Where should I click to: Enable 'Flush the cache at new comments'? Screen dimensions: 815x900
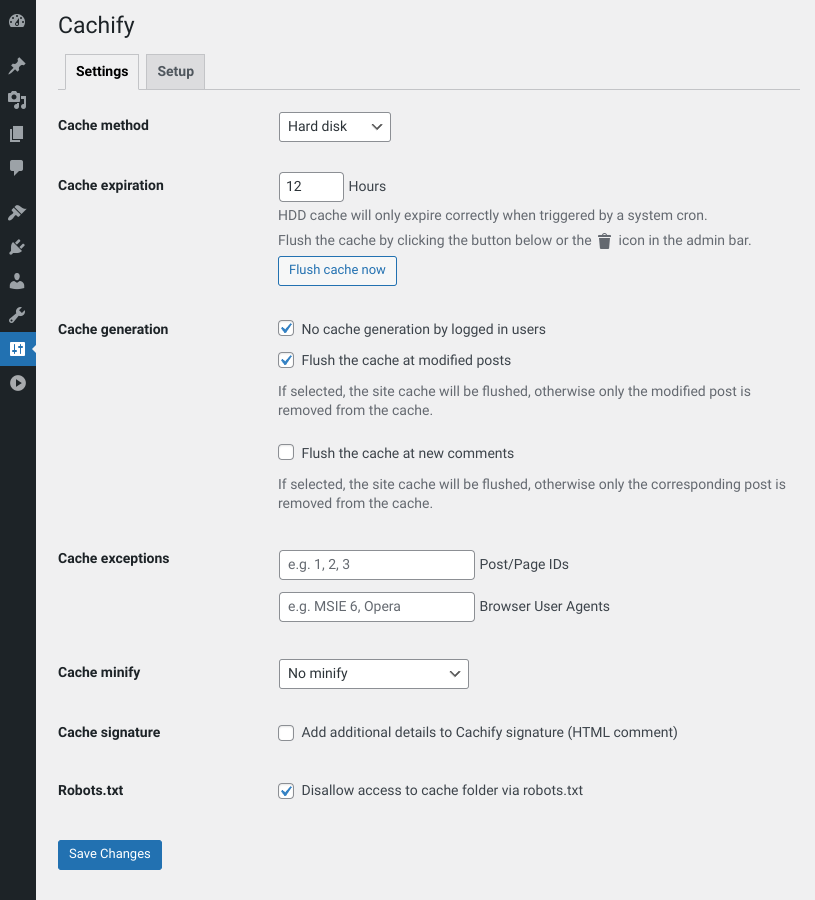coord(286,452)
